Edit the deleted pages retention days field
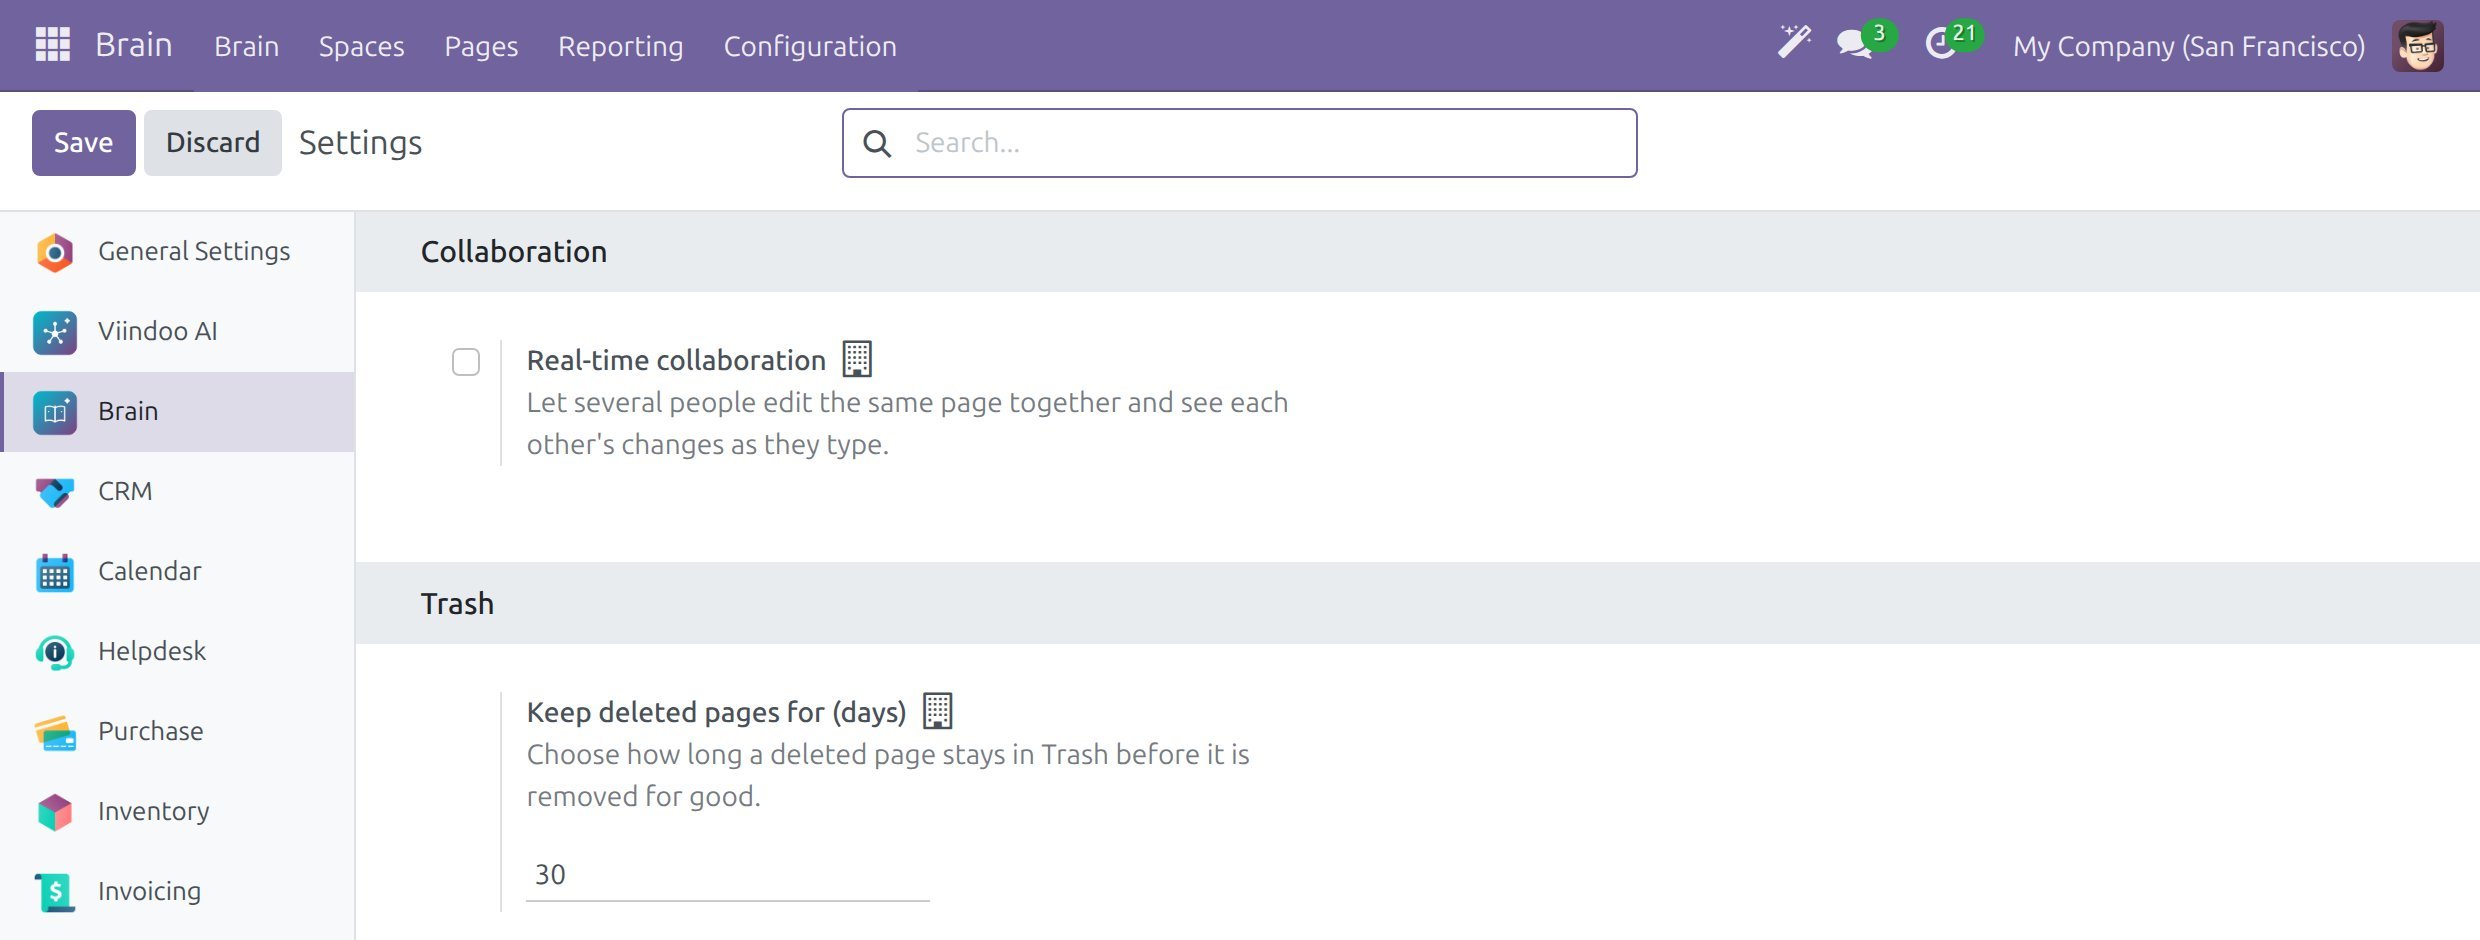2480x940 pixels. point(728,875)
